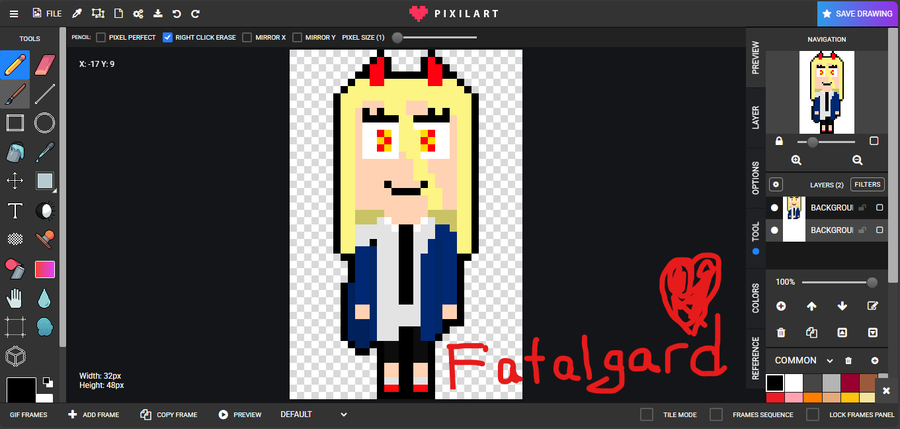
Task: Select the Eraser tool
Action: [x=45, y=64]
